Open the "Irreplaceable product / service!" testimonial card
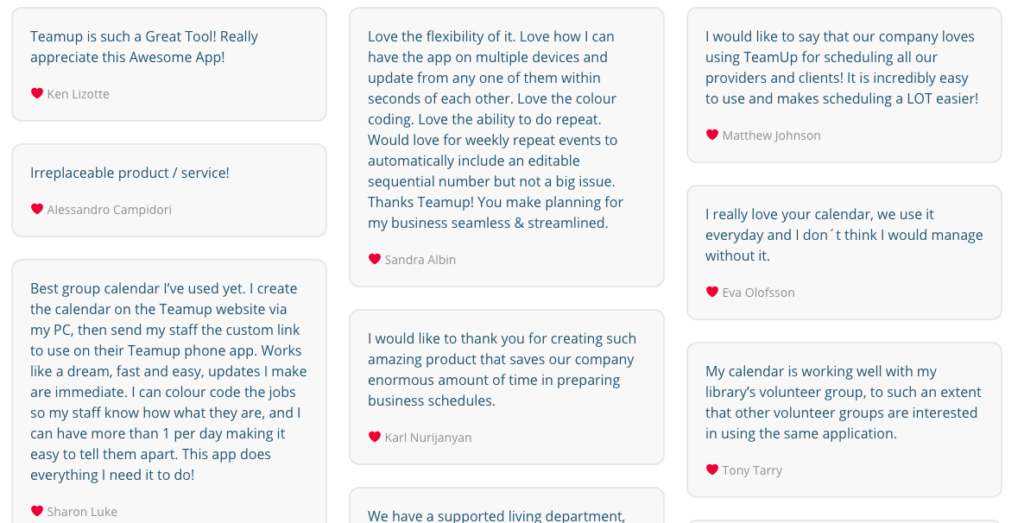Screen dimensions: 1024x523 pyautogui.click(x=169, y=191)
